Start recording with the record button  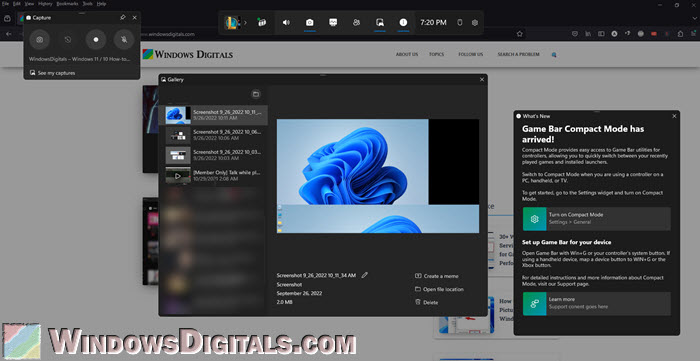click(x=96, y=40)
